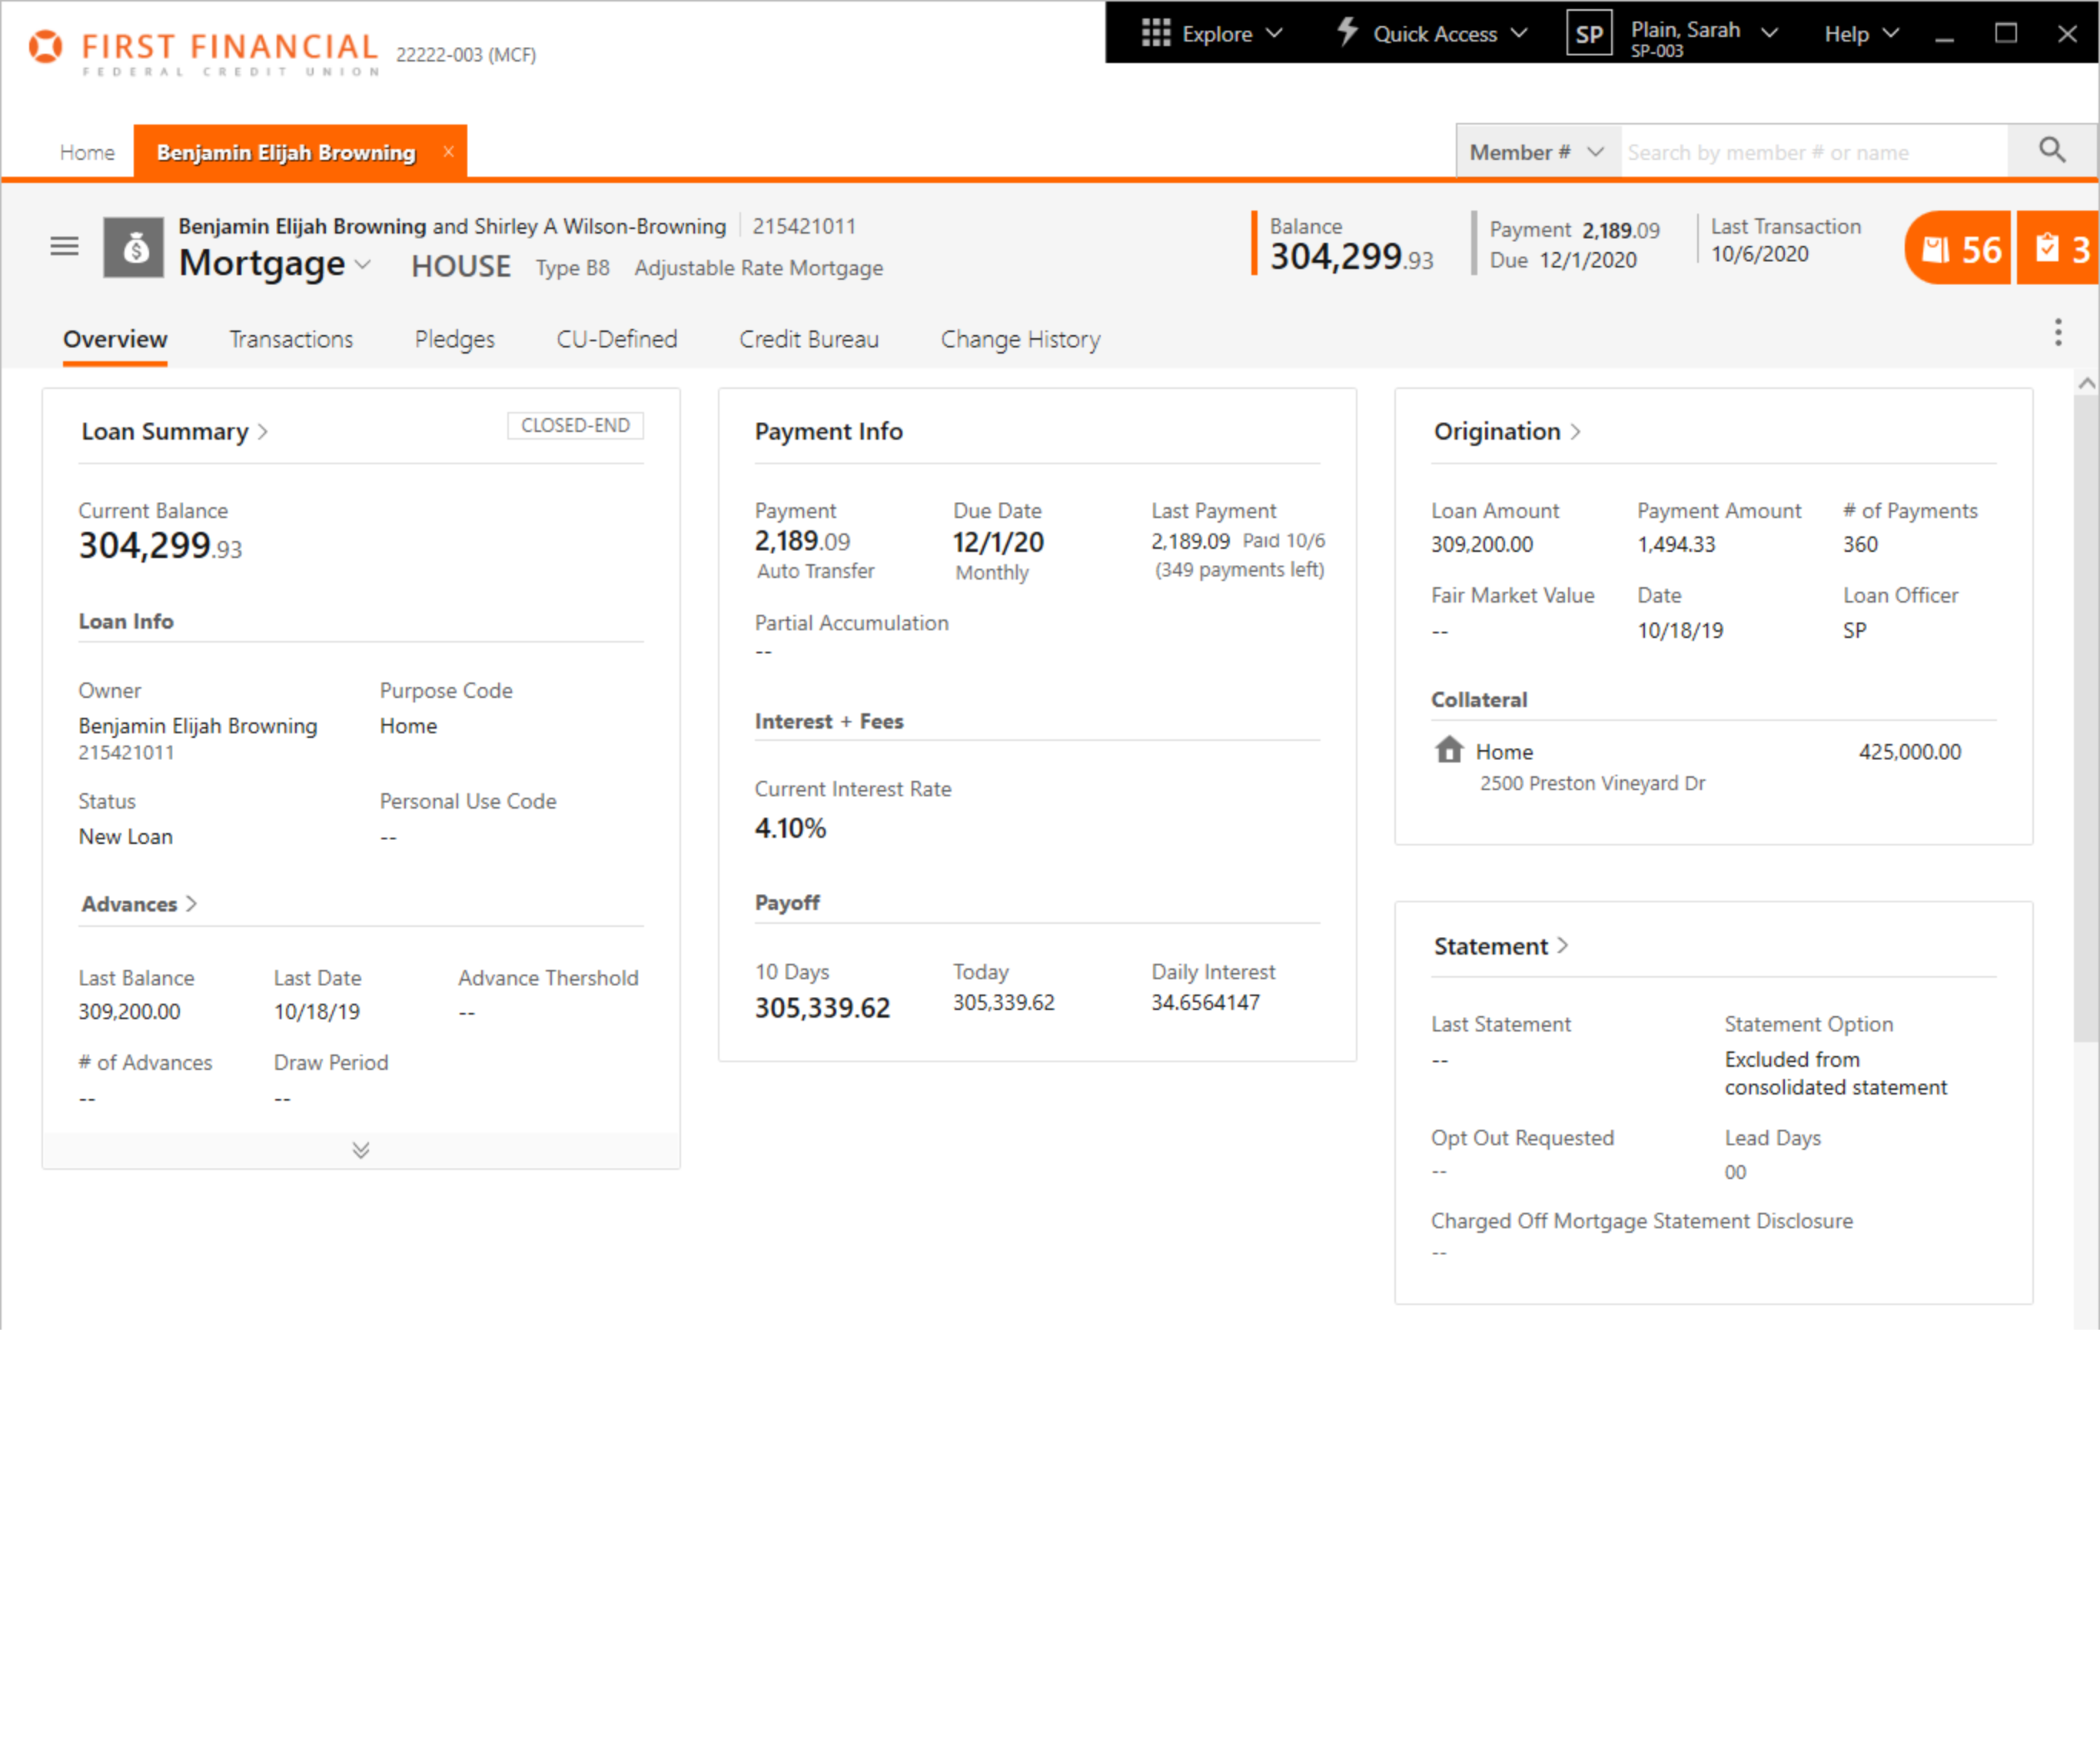Open the Pledges tab
The image size is (2100, 1737).
pos(454,339)
